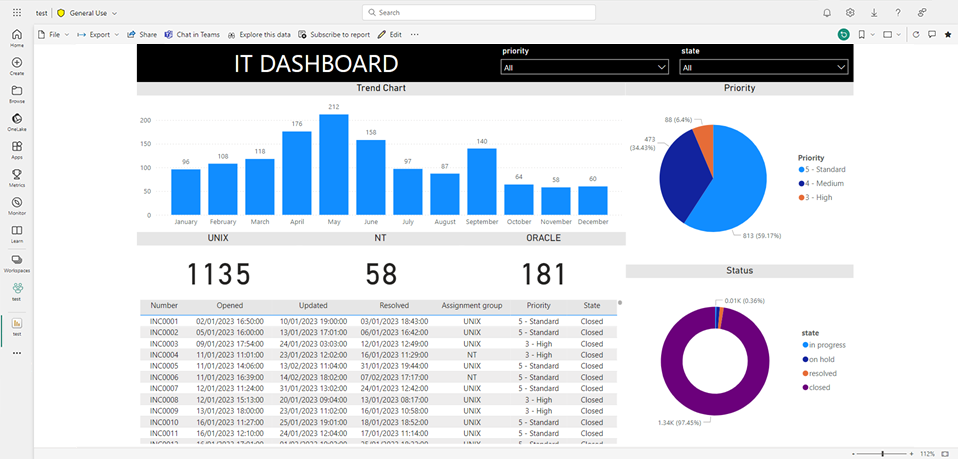This screenshot has width=958, height=459.
Task: Expand the state slicer dropdown
Action: pyautogui.click(x=764, y=67)
